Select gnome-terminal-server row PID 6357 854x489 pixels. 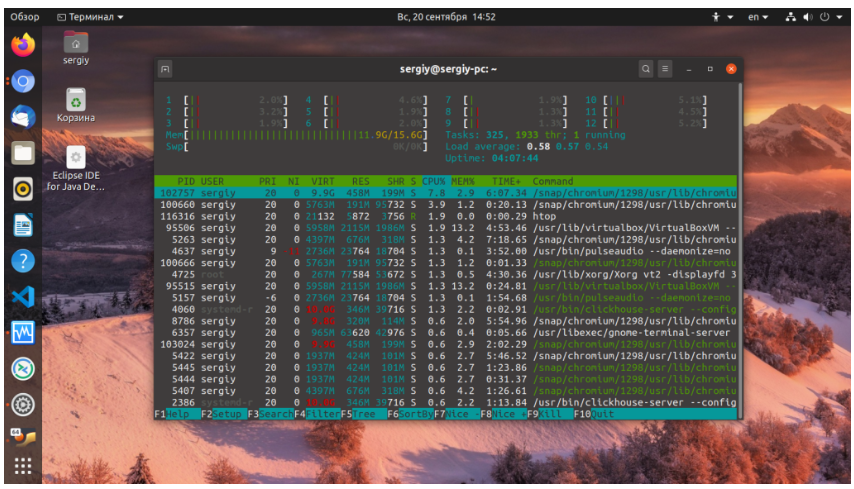(x=446, y=333)
